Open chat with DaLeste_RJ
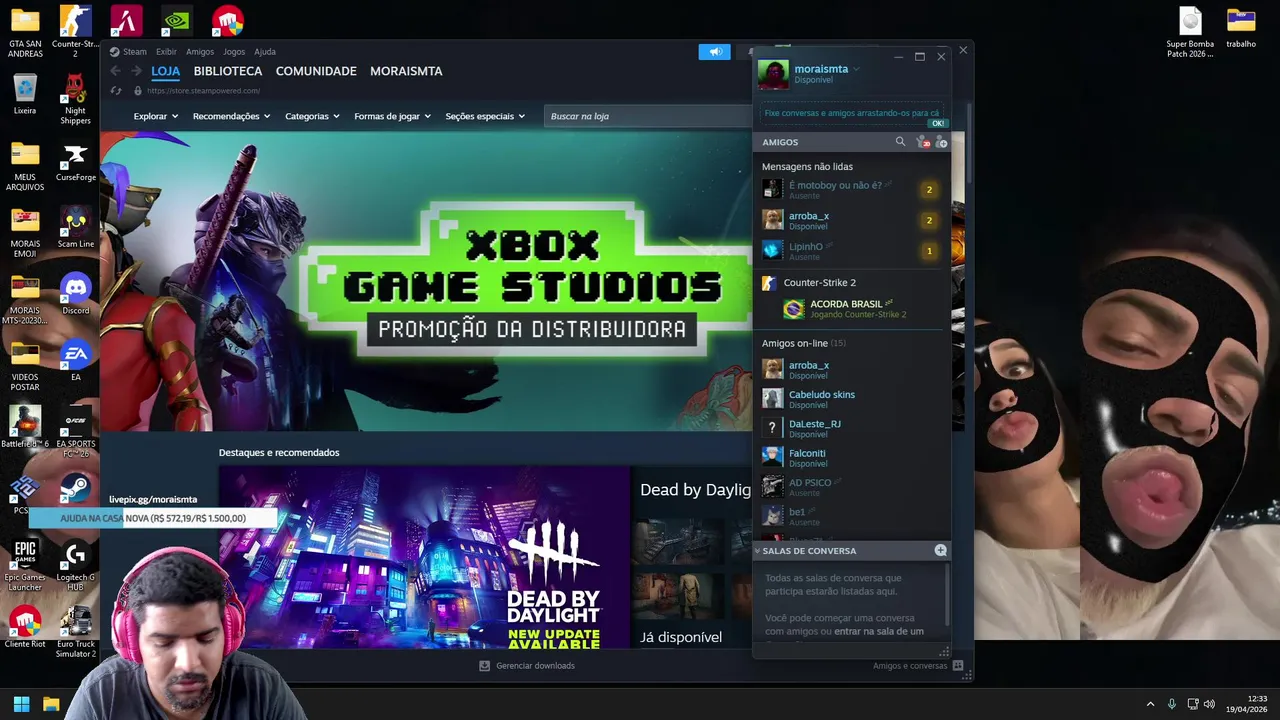The height and width of the screenshot is (720, 1280). pos(851,428)
